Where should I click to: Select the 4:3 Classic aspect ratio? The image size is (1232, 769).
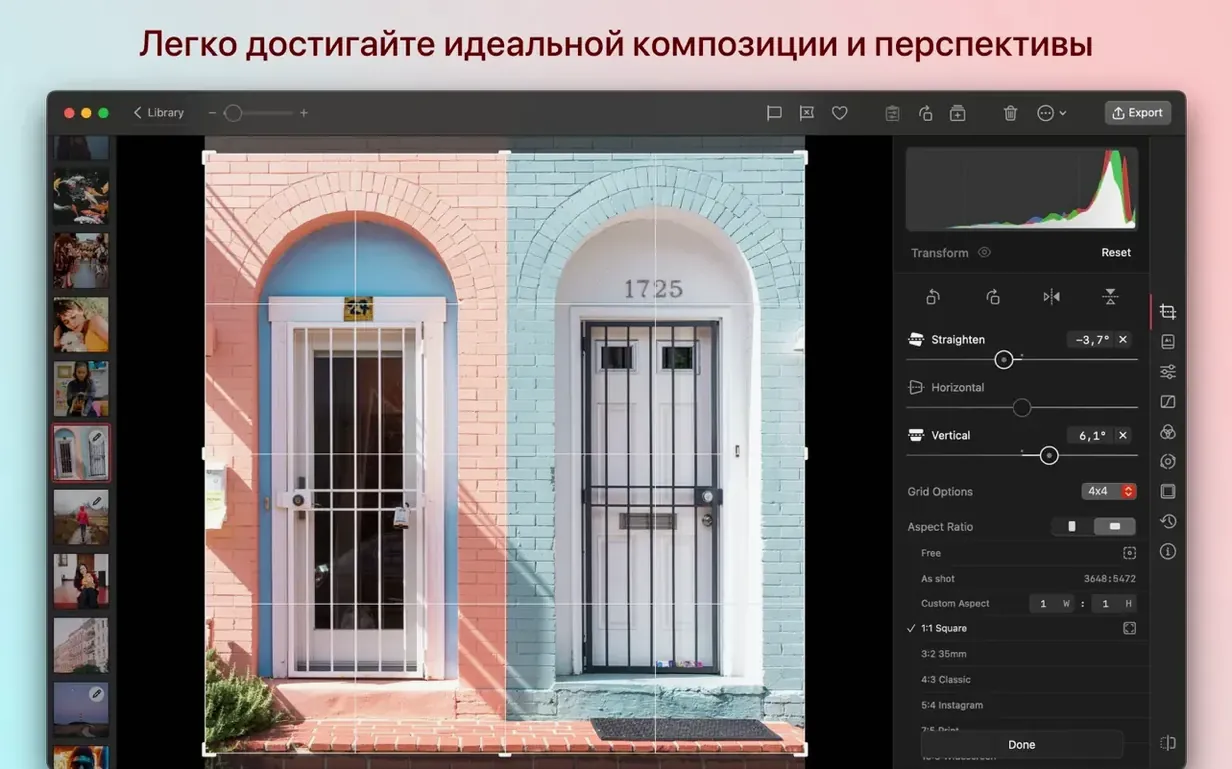pyautogui.click(x=946, y=680)
